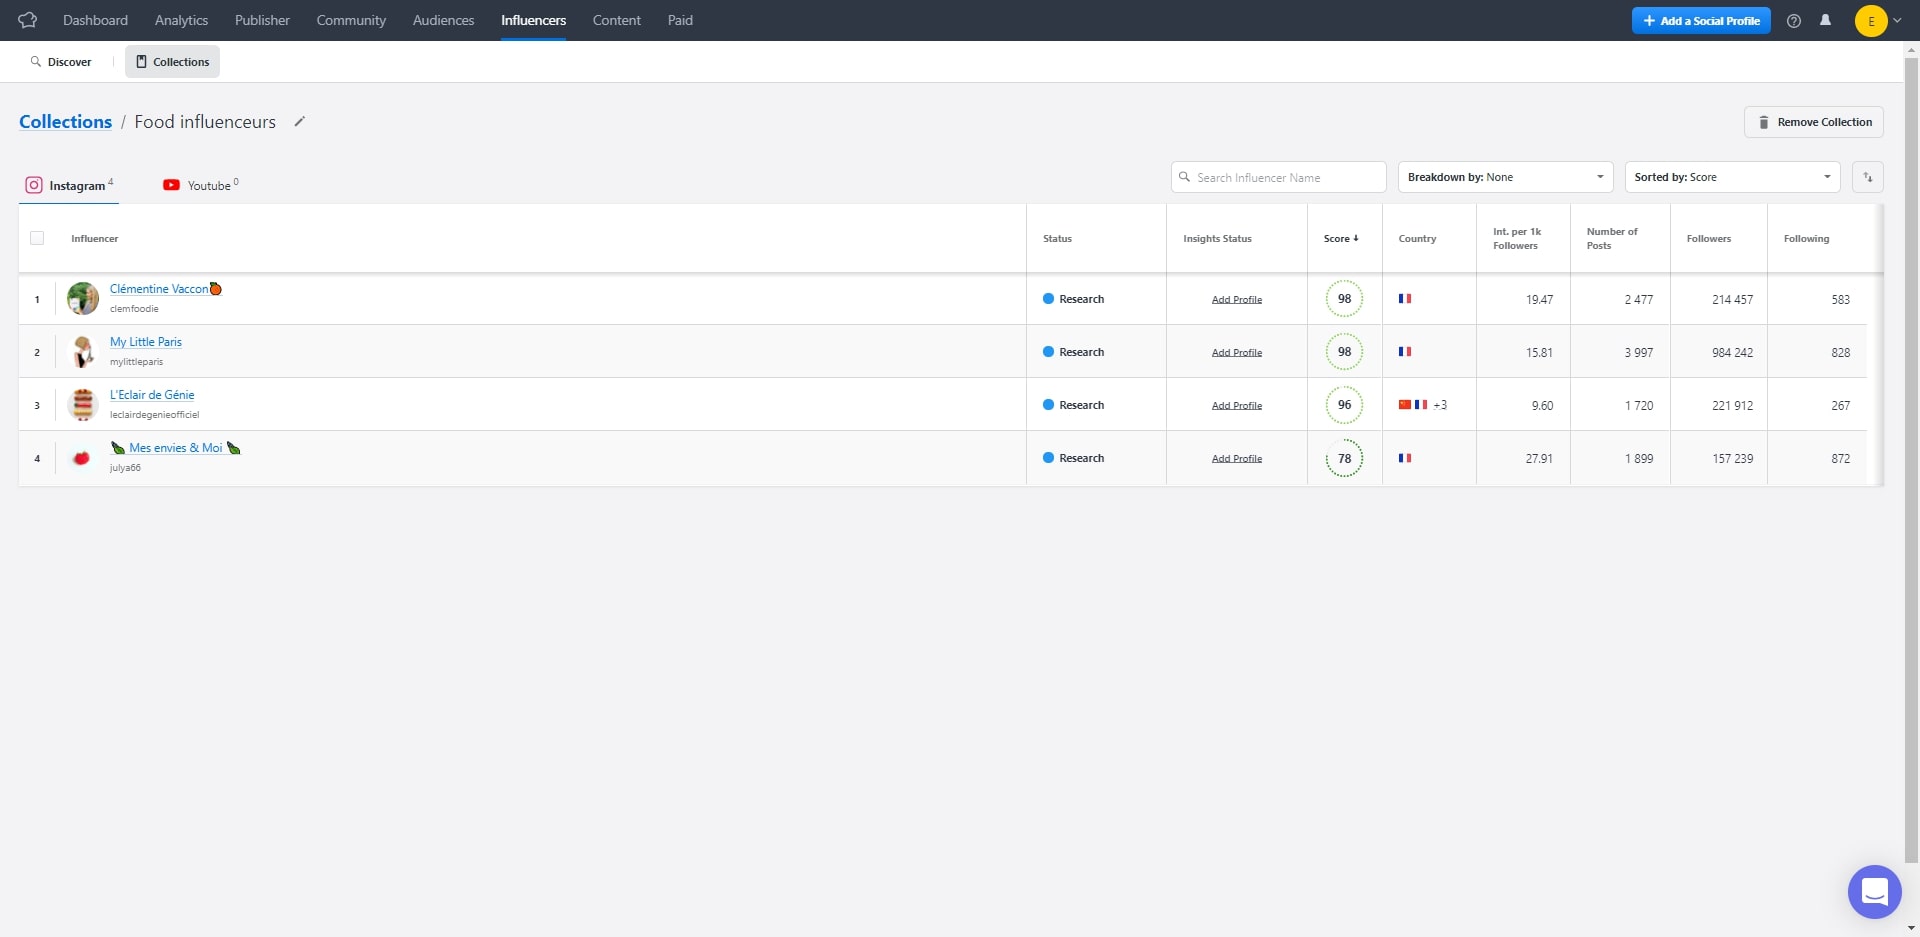Screen dimensions: 1920x937
Task: Click the sort order toggle icon
Action: pyautogui.click(x=1867, y=177)
